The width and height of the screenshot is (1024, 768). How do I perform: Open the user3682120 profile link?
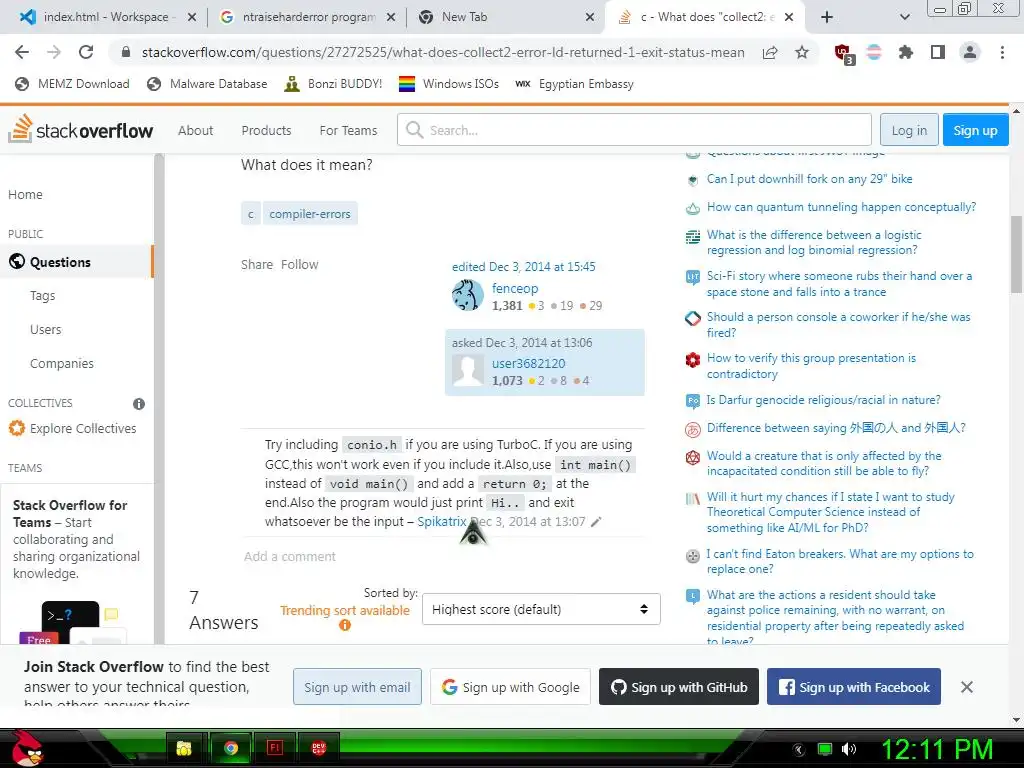tap(528, 363)
